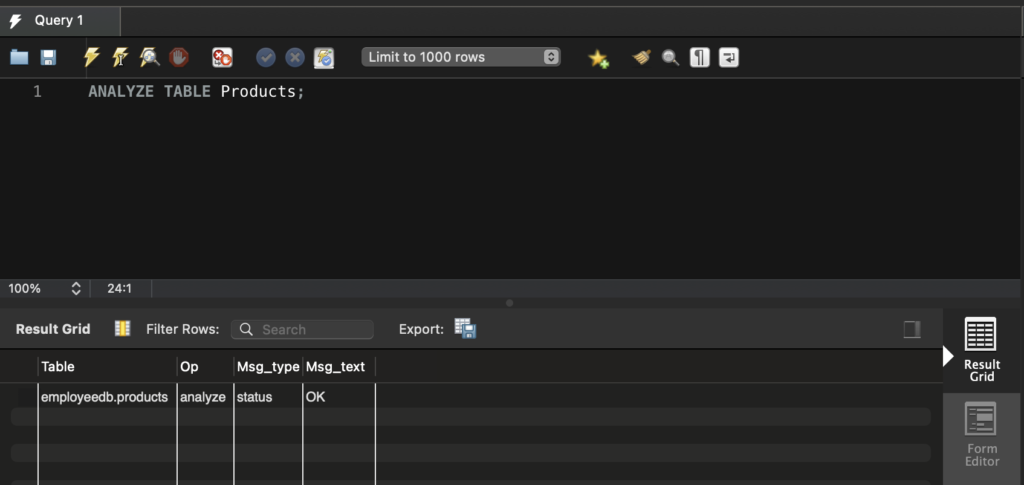
Task: Save the script using the disk icon
Action: (48, 58)
